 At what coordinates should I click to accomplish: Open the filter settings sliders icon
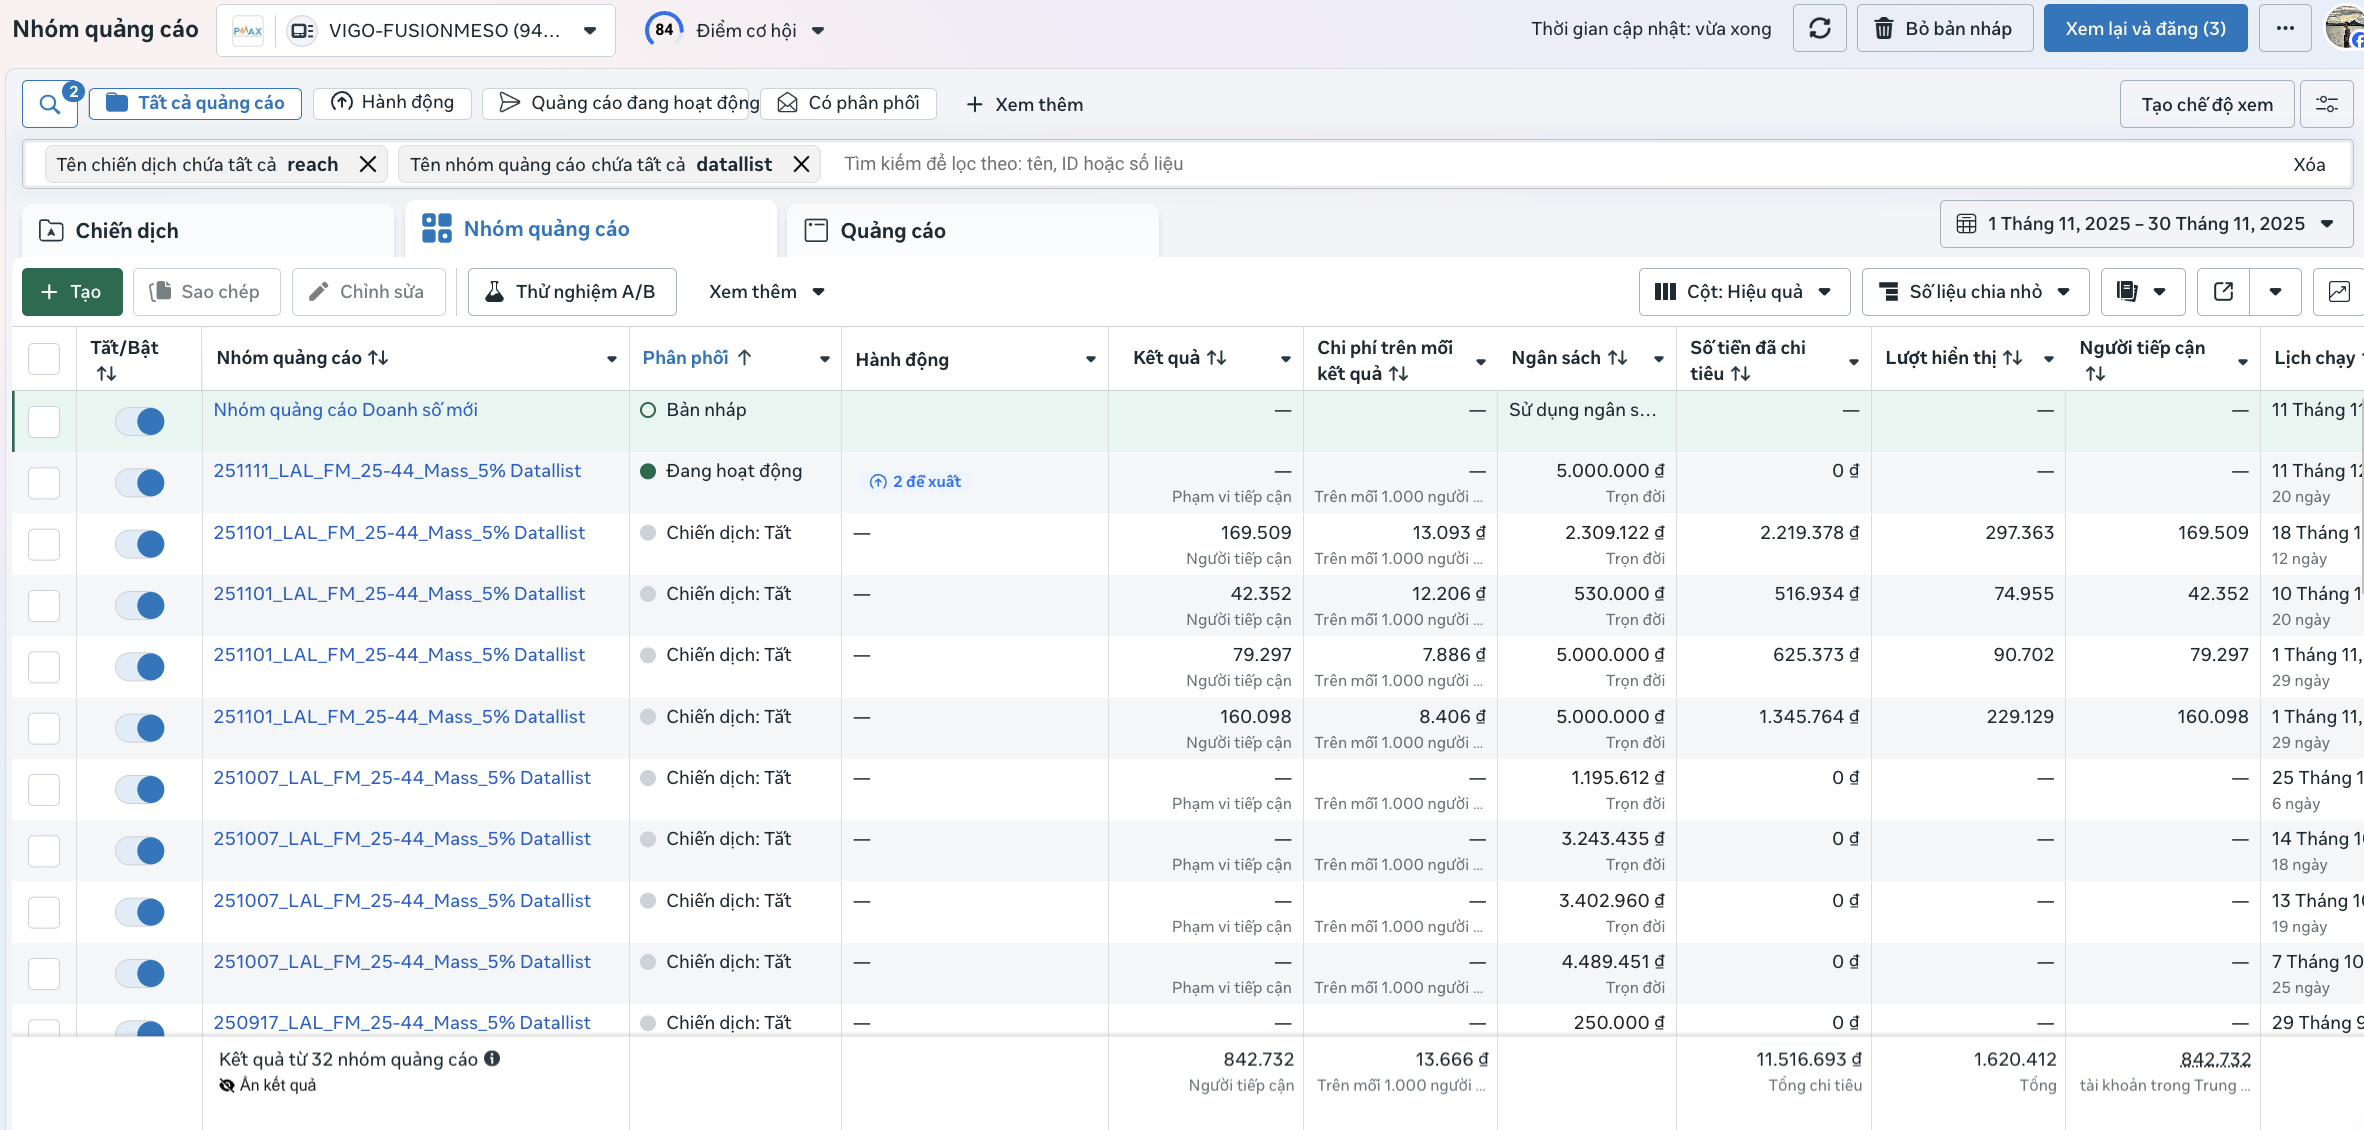pyautogui.click(x=2327, y=104)
